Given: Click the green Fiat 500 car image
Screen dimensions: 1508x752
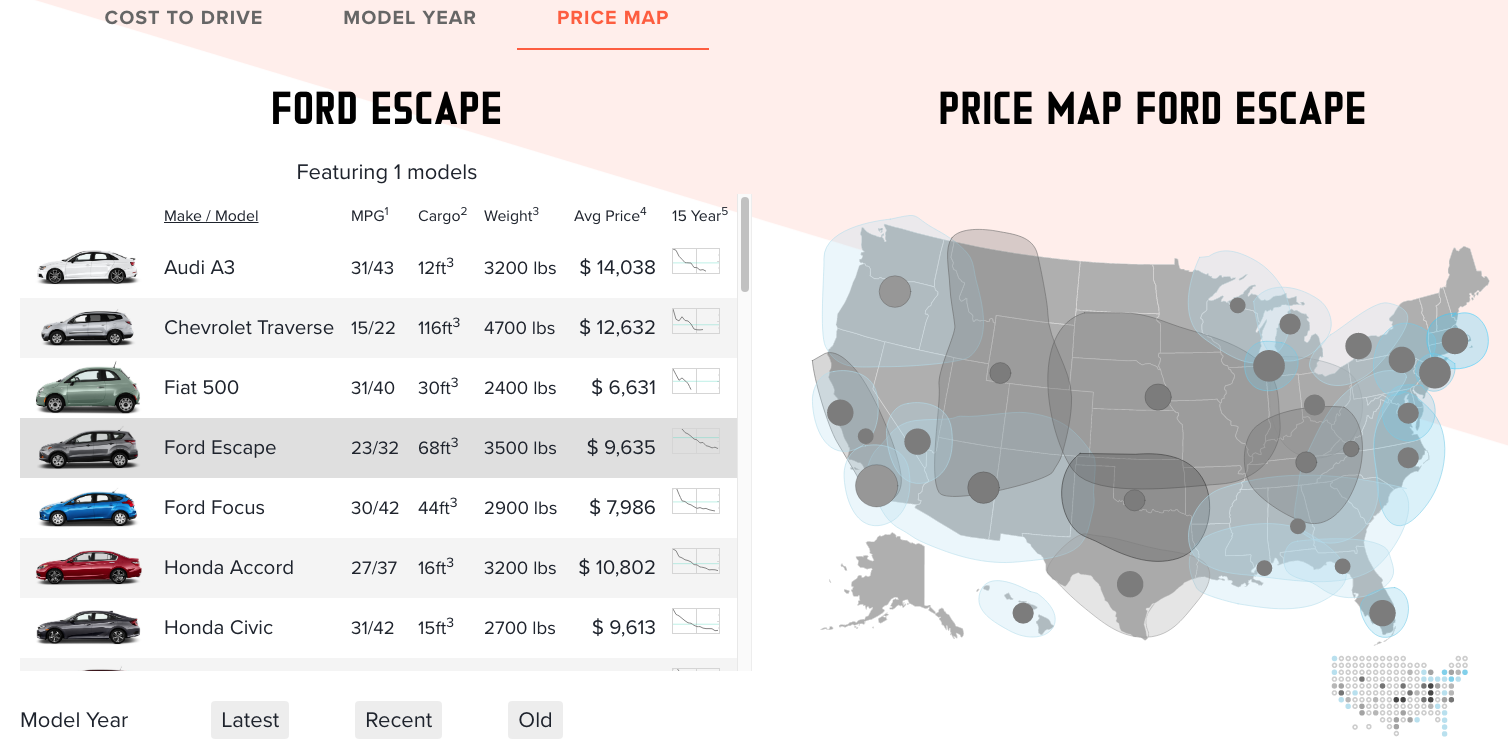Looking at the screenshot, I should coord(86,388).
